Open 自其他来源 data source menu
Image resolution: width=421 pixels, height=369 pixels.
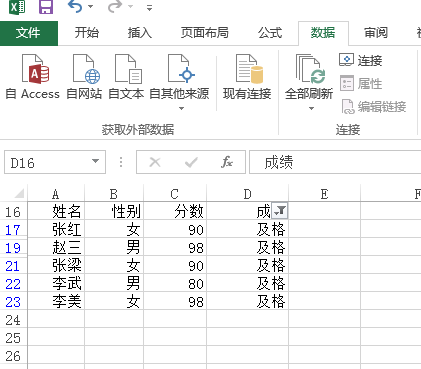point(179,83)
